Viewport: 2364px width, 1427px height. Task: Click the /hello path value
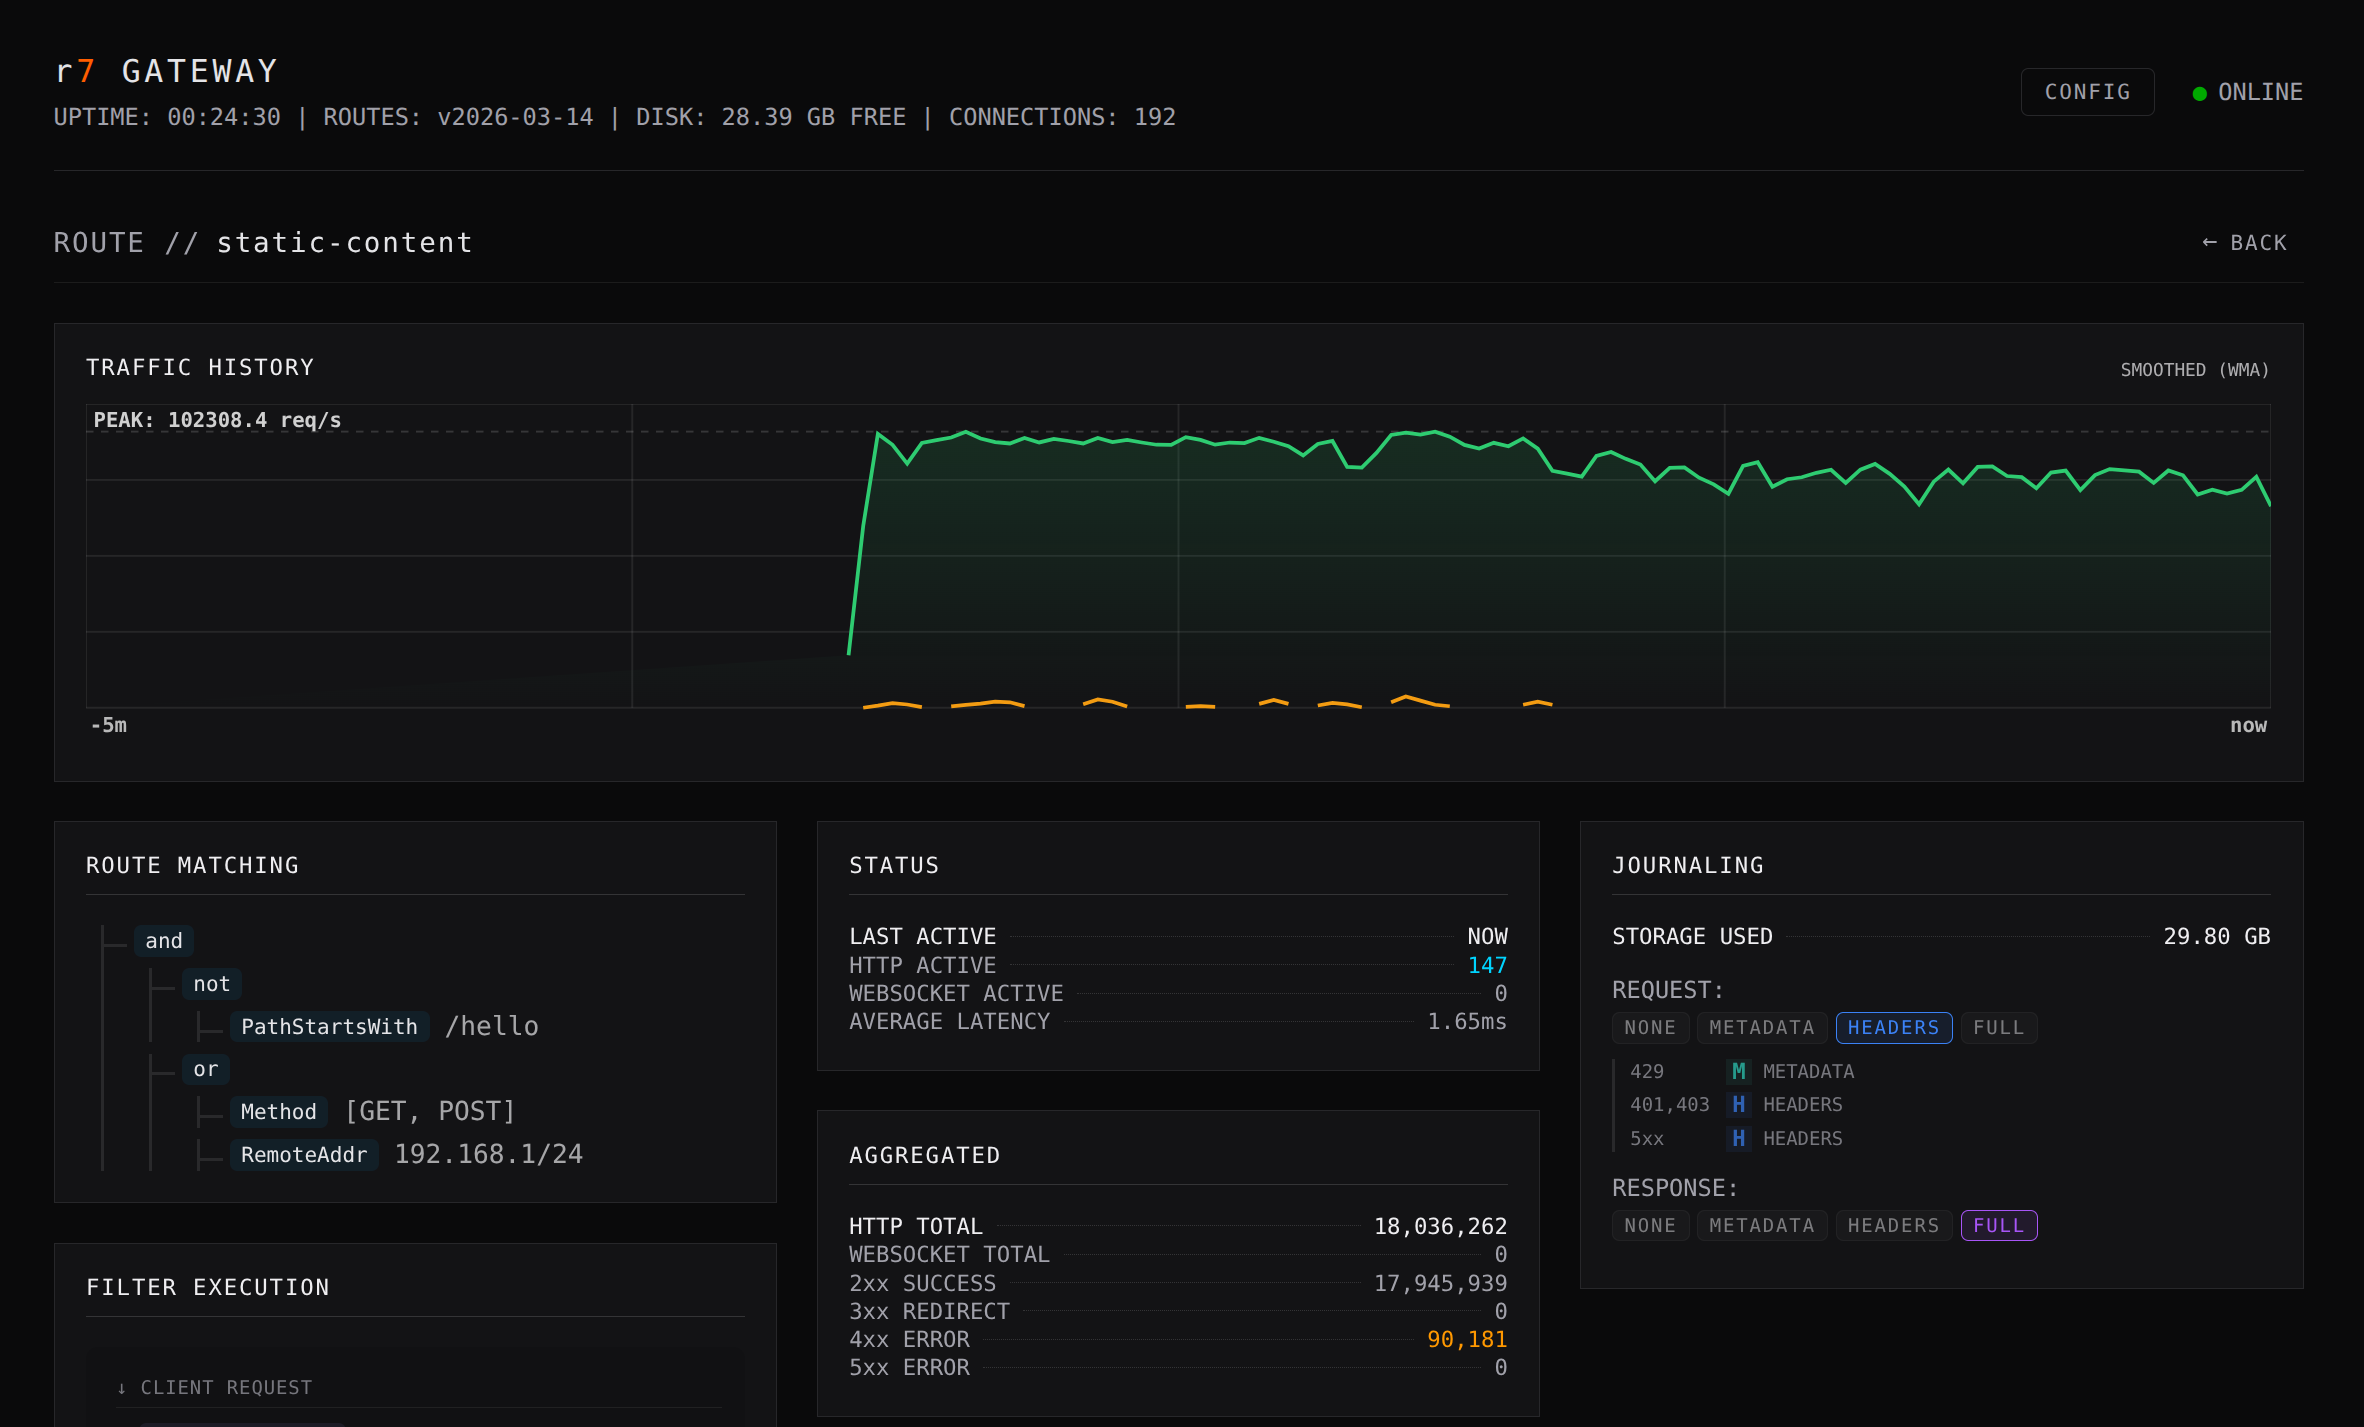point(491,1026)
